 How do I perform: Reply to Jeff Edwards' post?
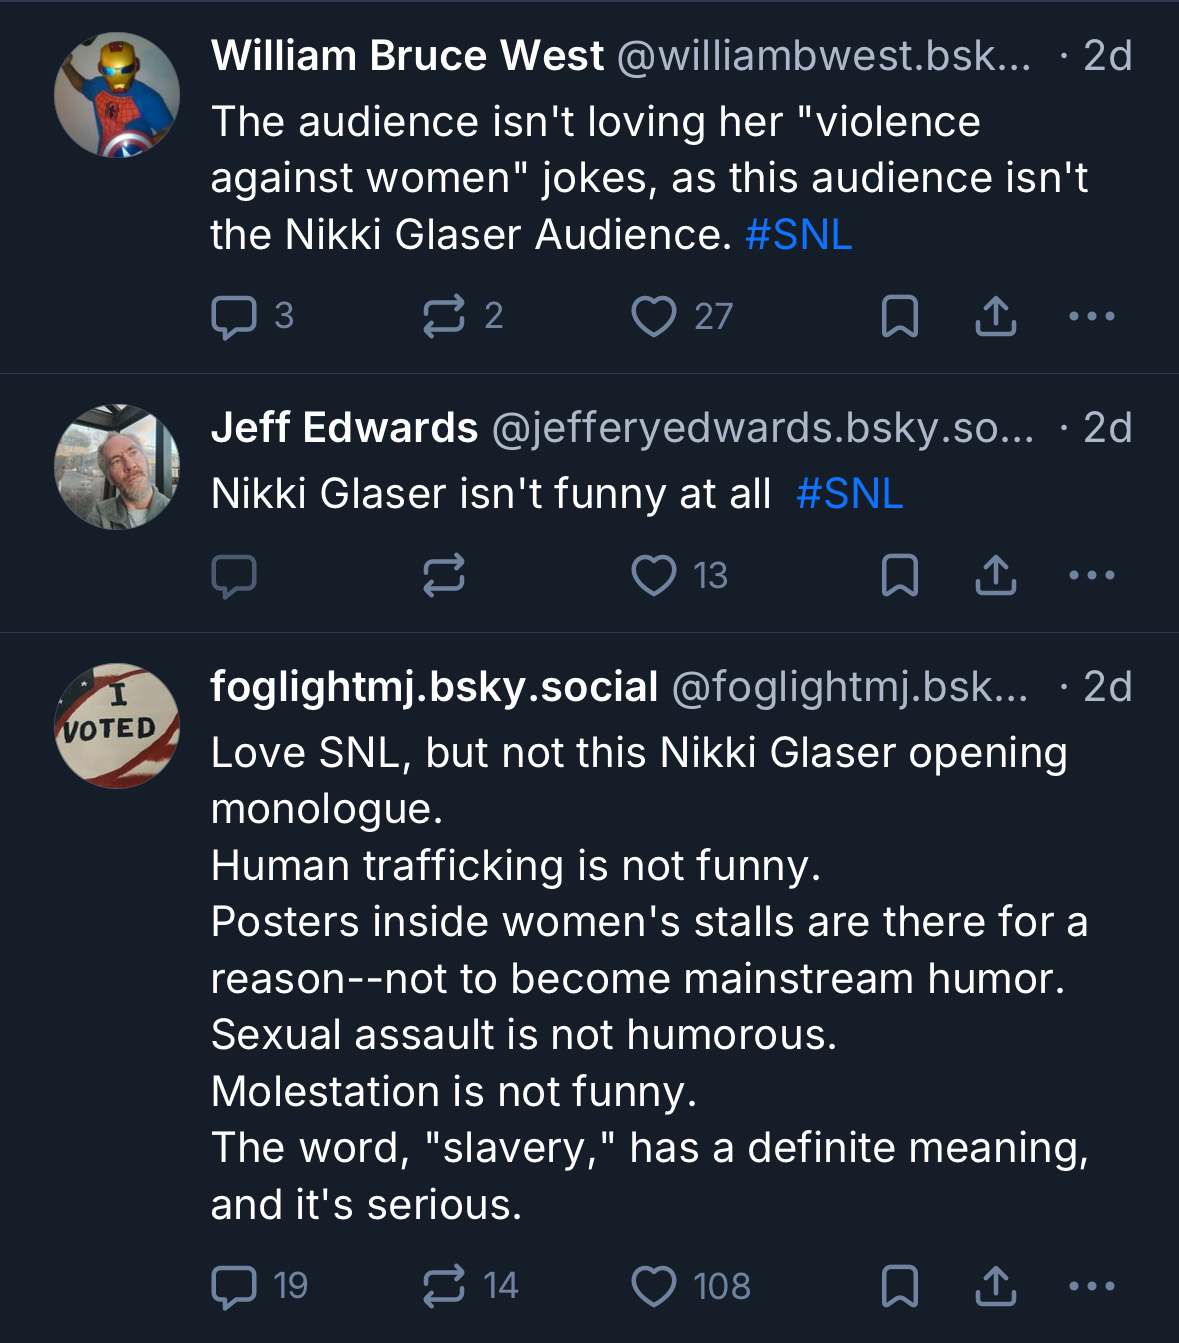(234, 576)
